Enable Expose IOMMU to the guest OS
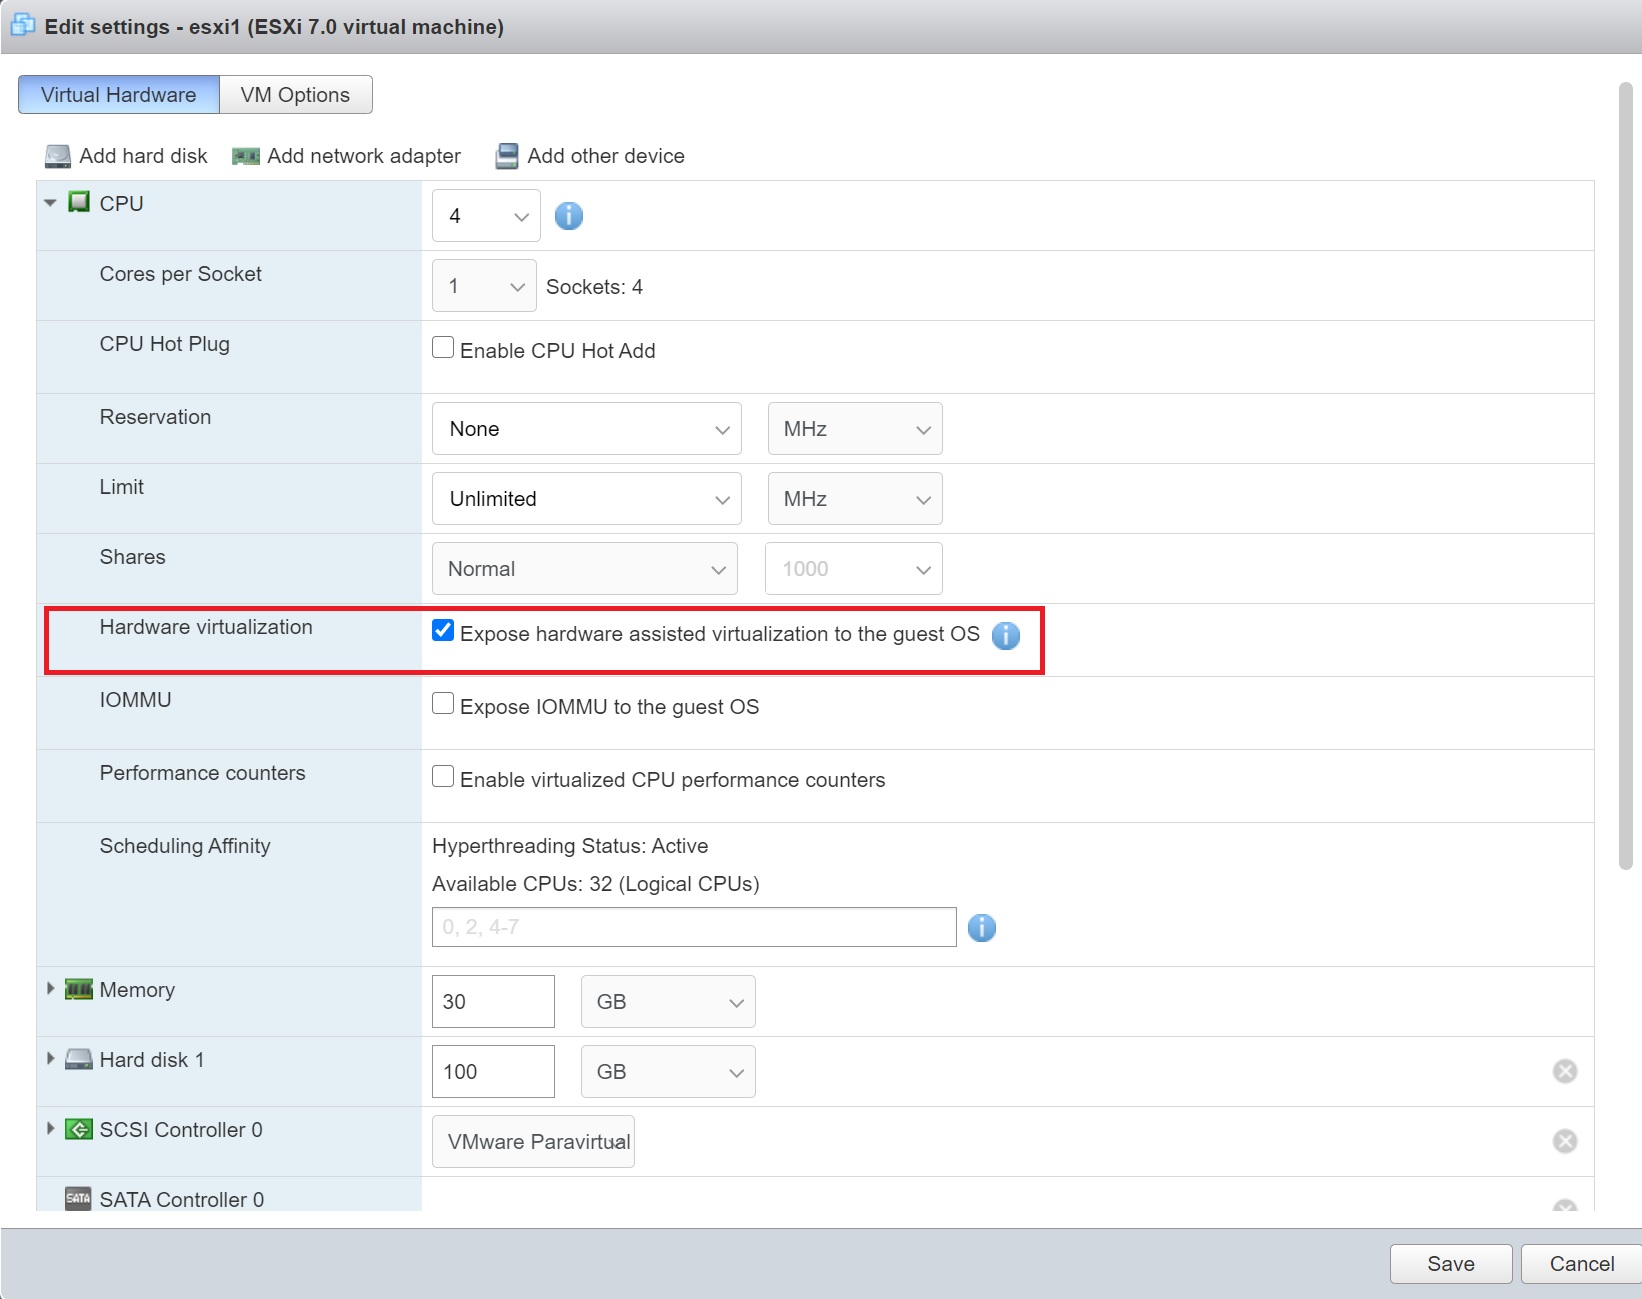 [x=443, y=704]
